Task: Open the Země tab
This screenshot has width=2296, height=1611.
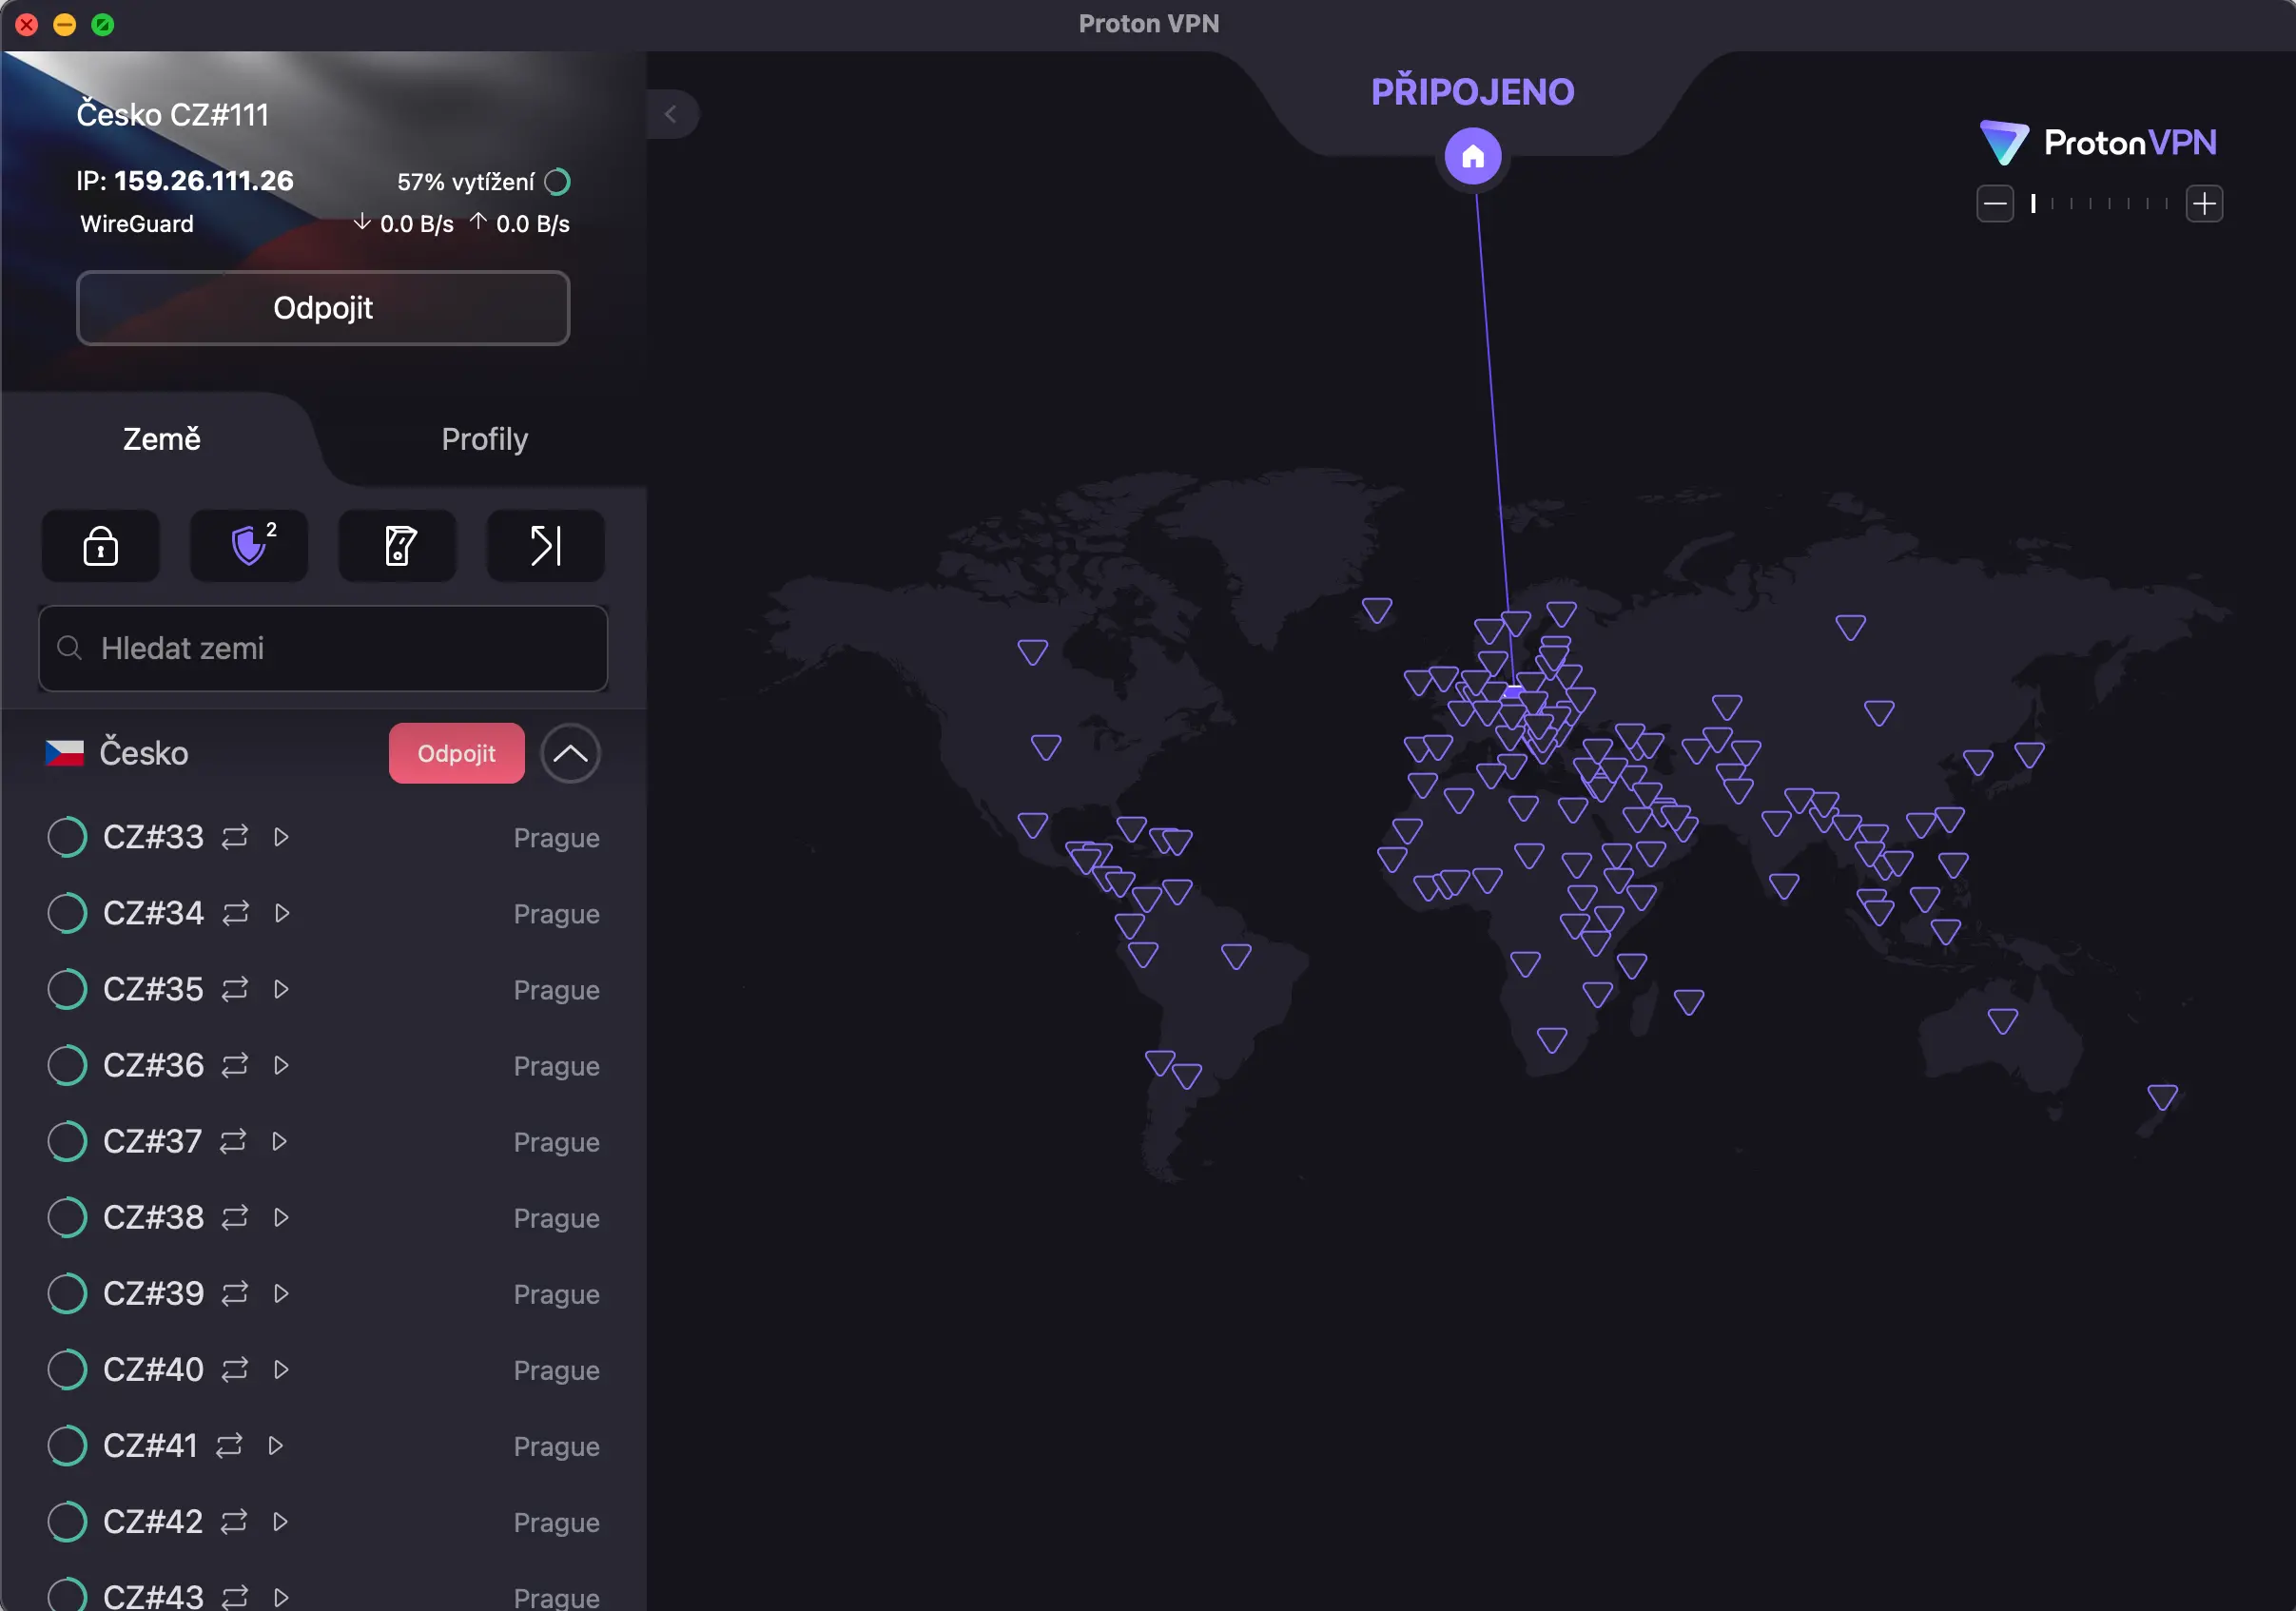Action: (x=161, y=439)
